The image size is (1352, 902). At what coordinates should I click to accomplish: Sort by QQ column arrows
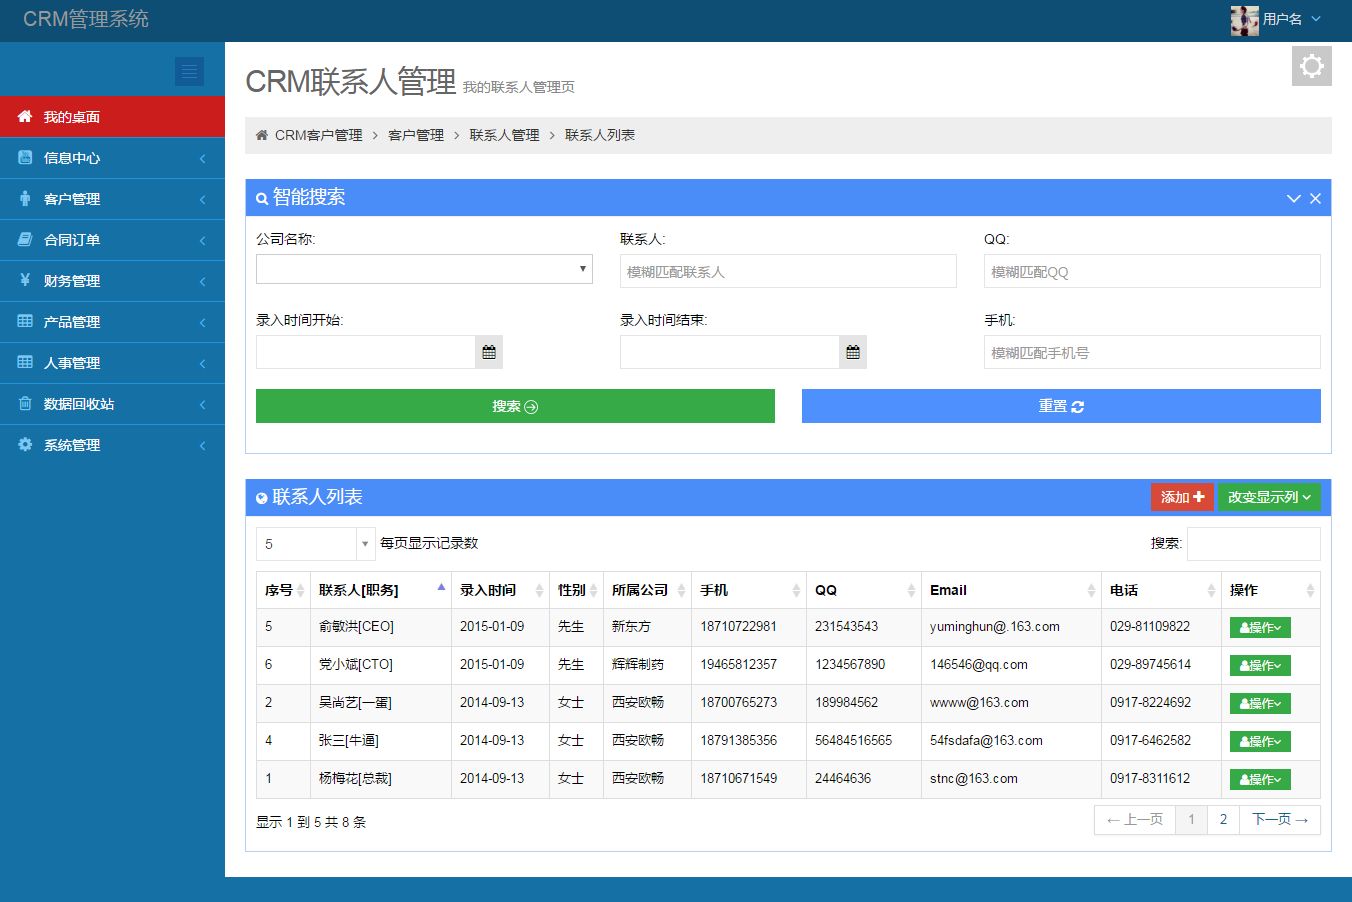911,590
